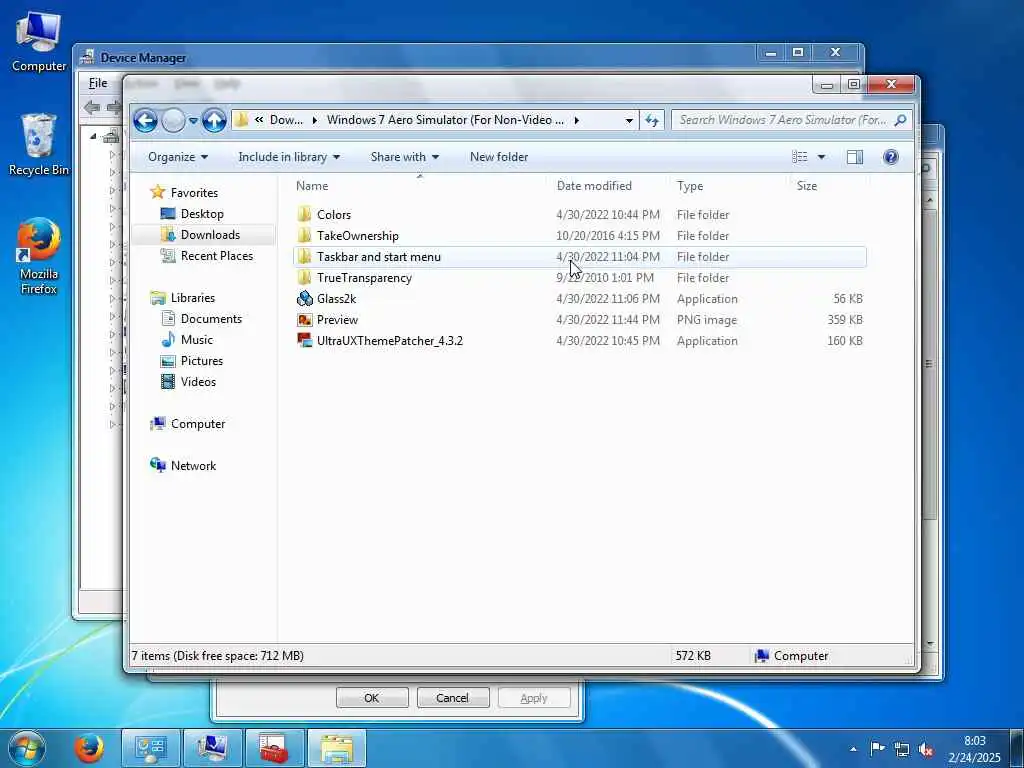Open the Recycle Bin desktop icon

pyautogui.click(x=39, y=145)
